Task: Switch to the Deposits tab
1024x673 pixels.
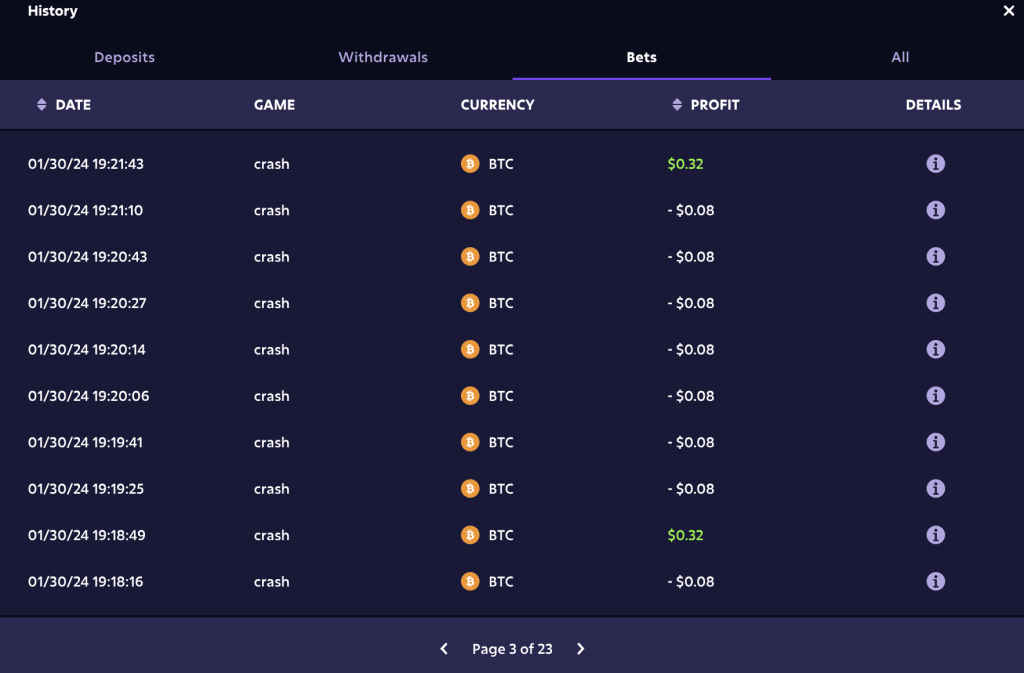Action: [x=124, y=57]
